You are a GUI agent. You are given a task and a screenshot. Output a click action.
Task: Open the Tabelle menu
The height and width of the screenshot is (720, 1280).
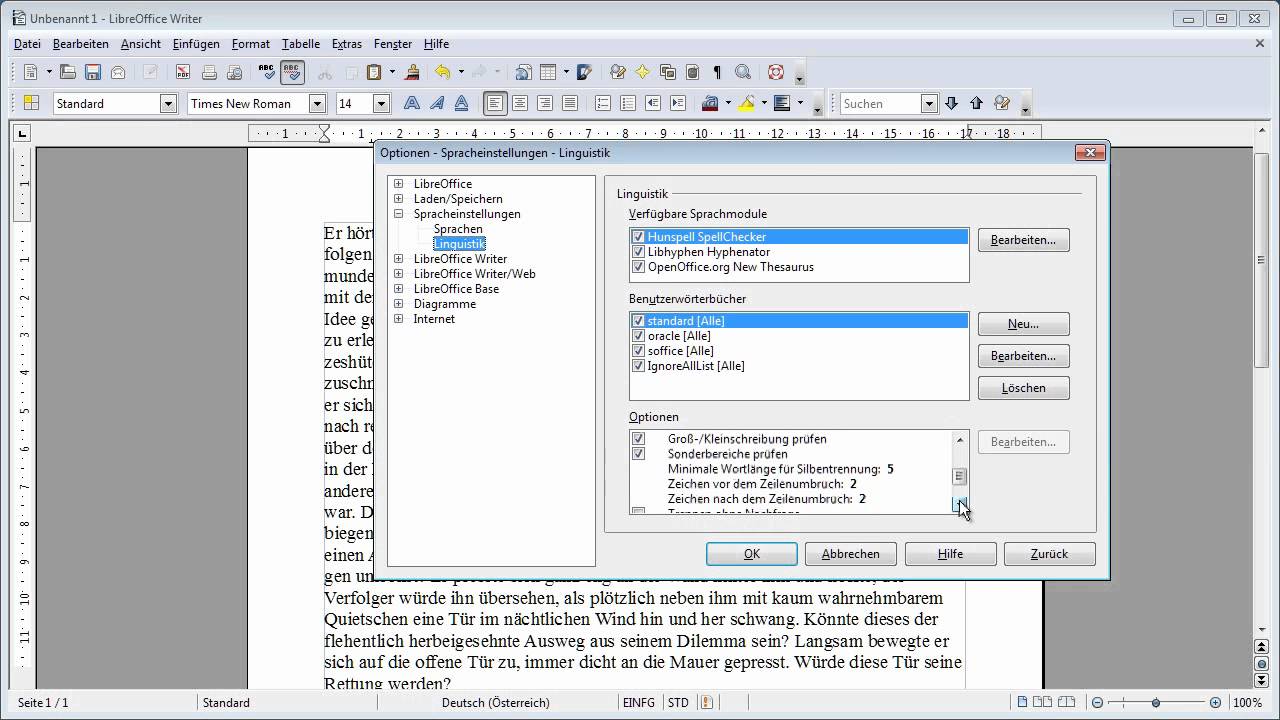pos(301,44)
